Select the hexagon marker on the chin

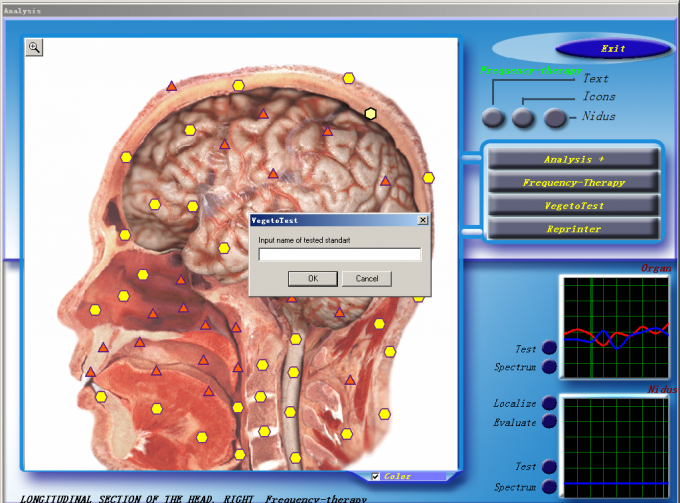[x=101, y=397]
